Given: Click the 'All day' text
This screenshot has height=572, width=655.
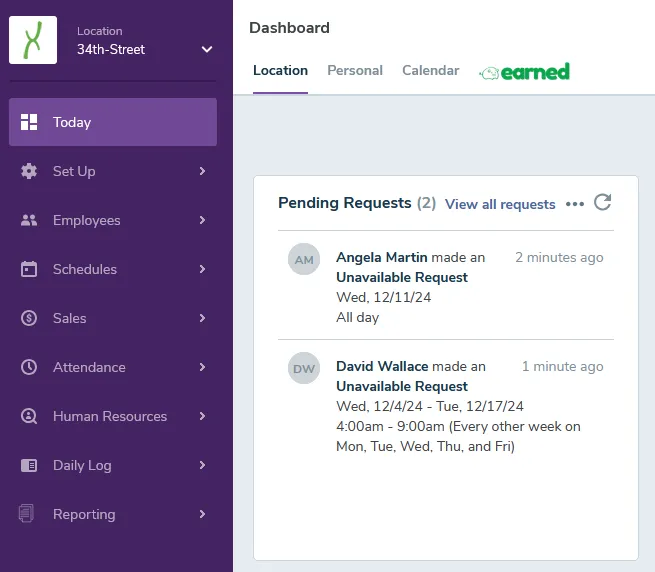Looking at the screenshot, I should [x=358, y=318].
